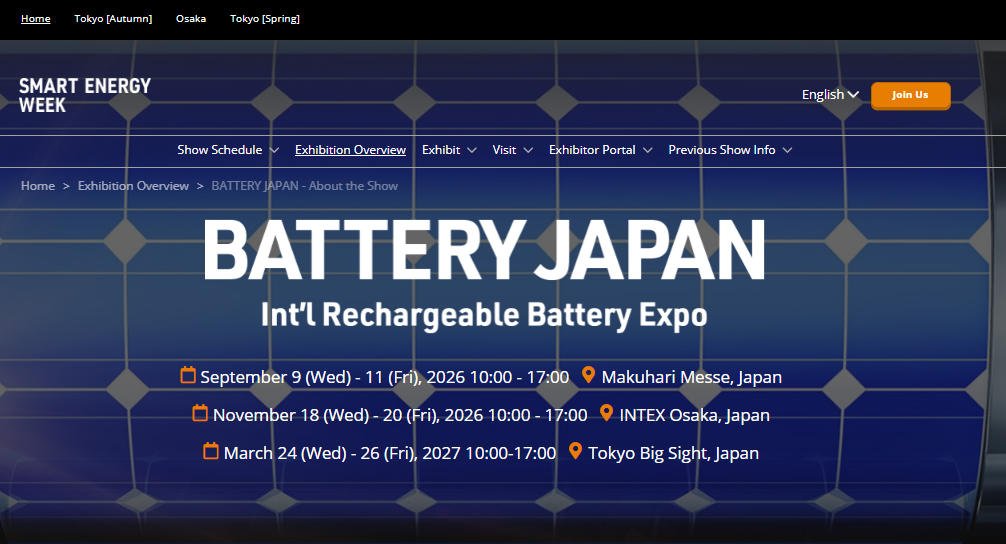Expand the Visit menu chevron
1006x544 pixels.
pyautogui.click(x=528, y=150)
